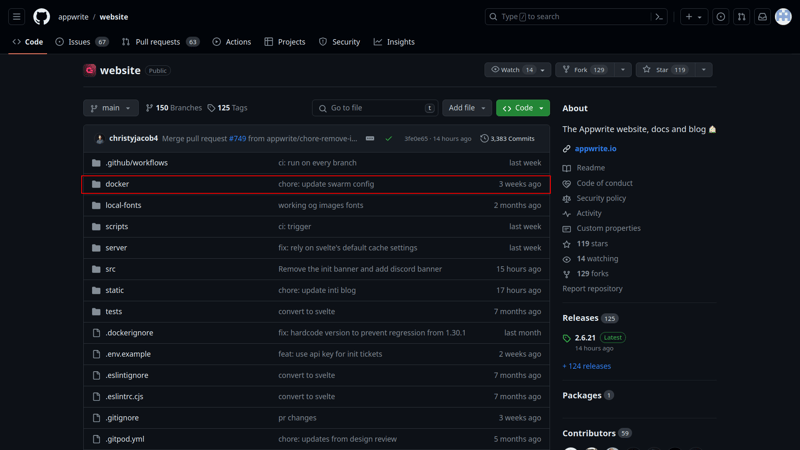This screenshot has width=800, height=450.
Task: Open the user profile avatar menu
Action: coord(783,17)
